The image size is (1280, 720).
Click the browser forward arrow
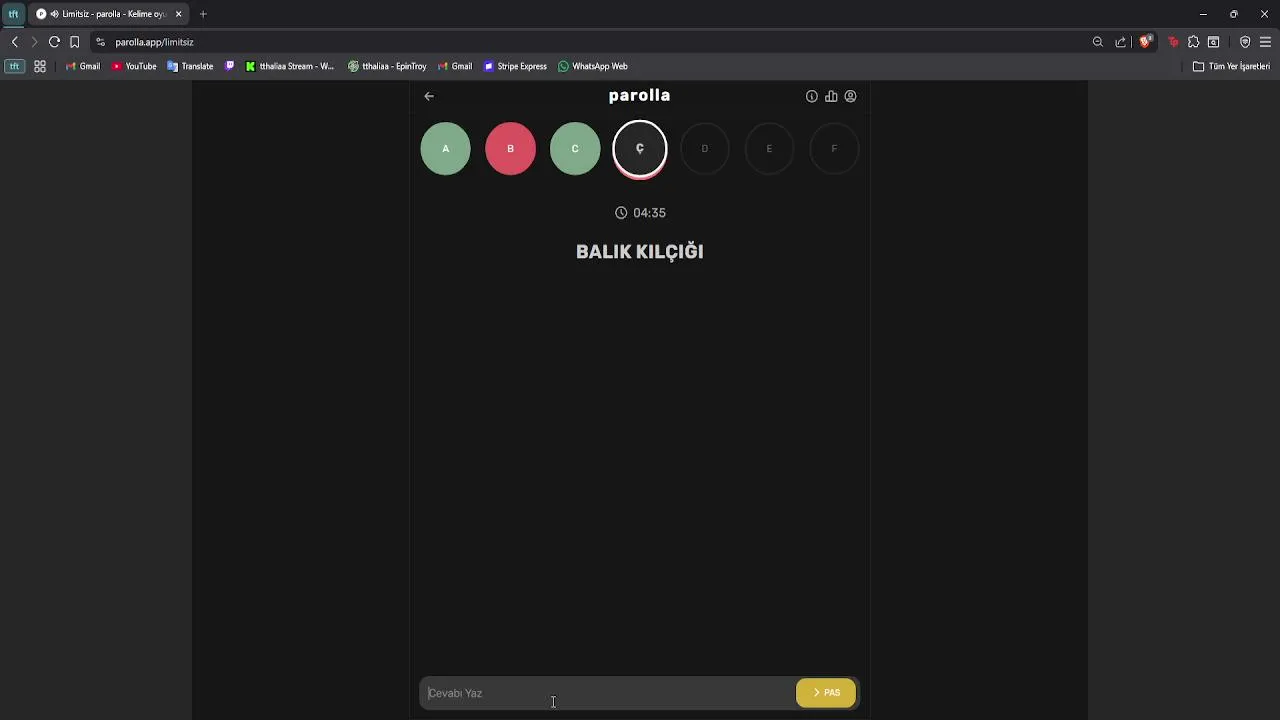[x=34, y=42]
